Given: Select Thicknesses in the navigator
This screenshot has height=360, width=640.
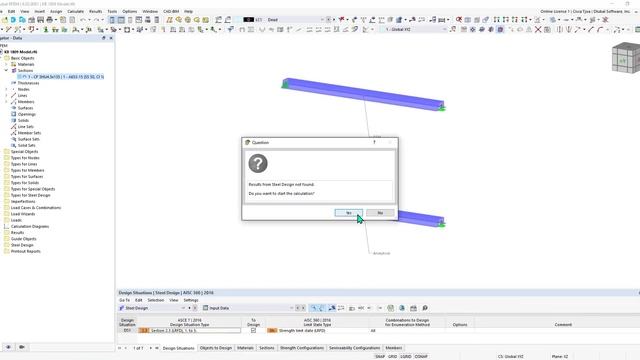Looking at the screenshot, I should pyautogui.click(x=28, y=83).
